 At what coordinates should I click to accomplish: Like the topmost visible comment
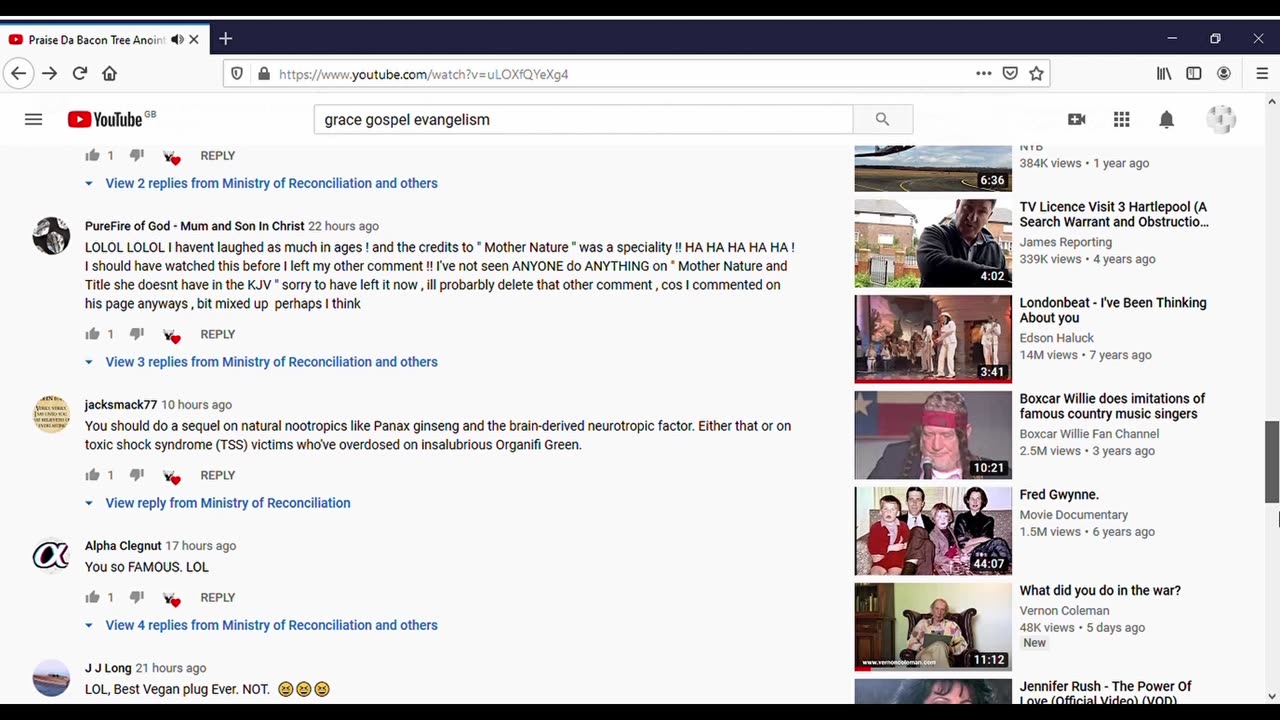[x=93, y=155]
